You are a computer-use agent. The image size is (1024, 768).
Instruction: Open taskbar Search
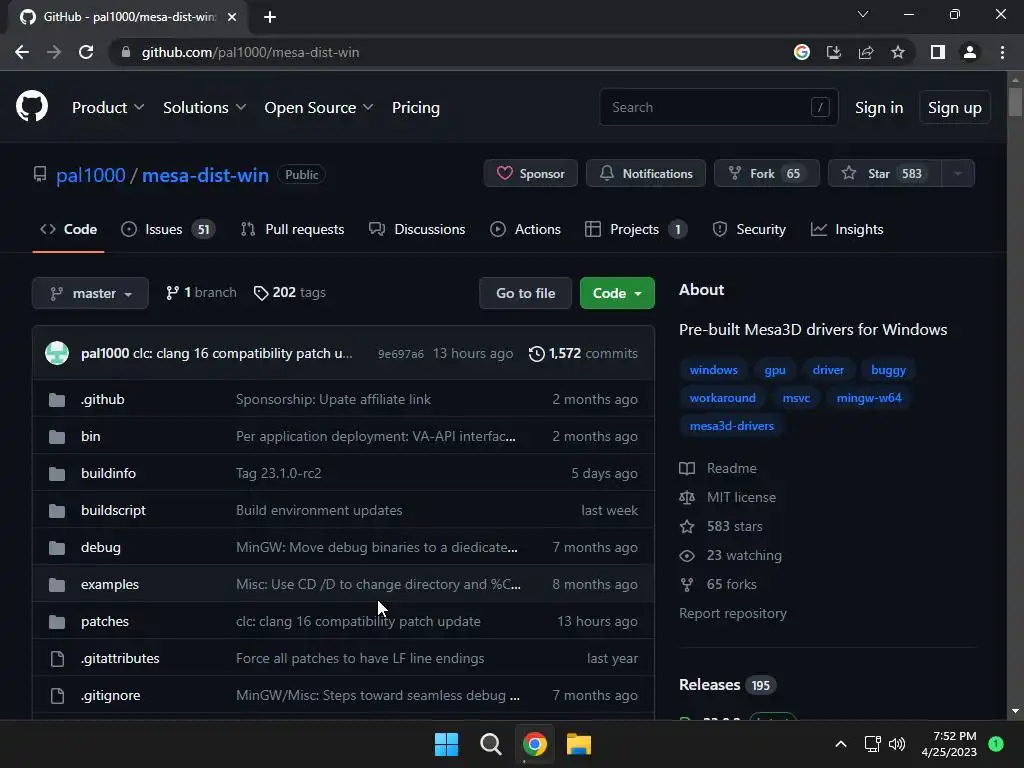pos(490,744)
